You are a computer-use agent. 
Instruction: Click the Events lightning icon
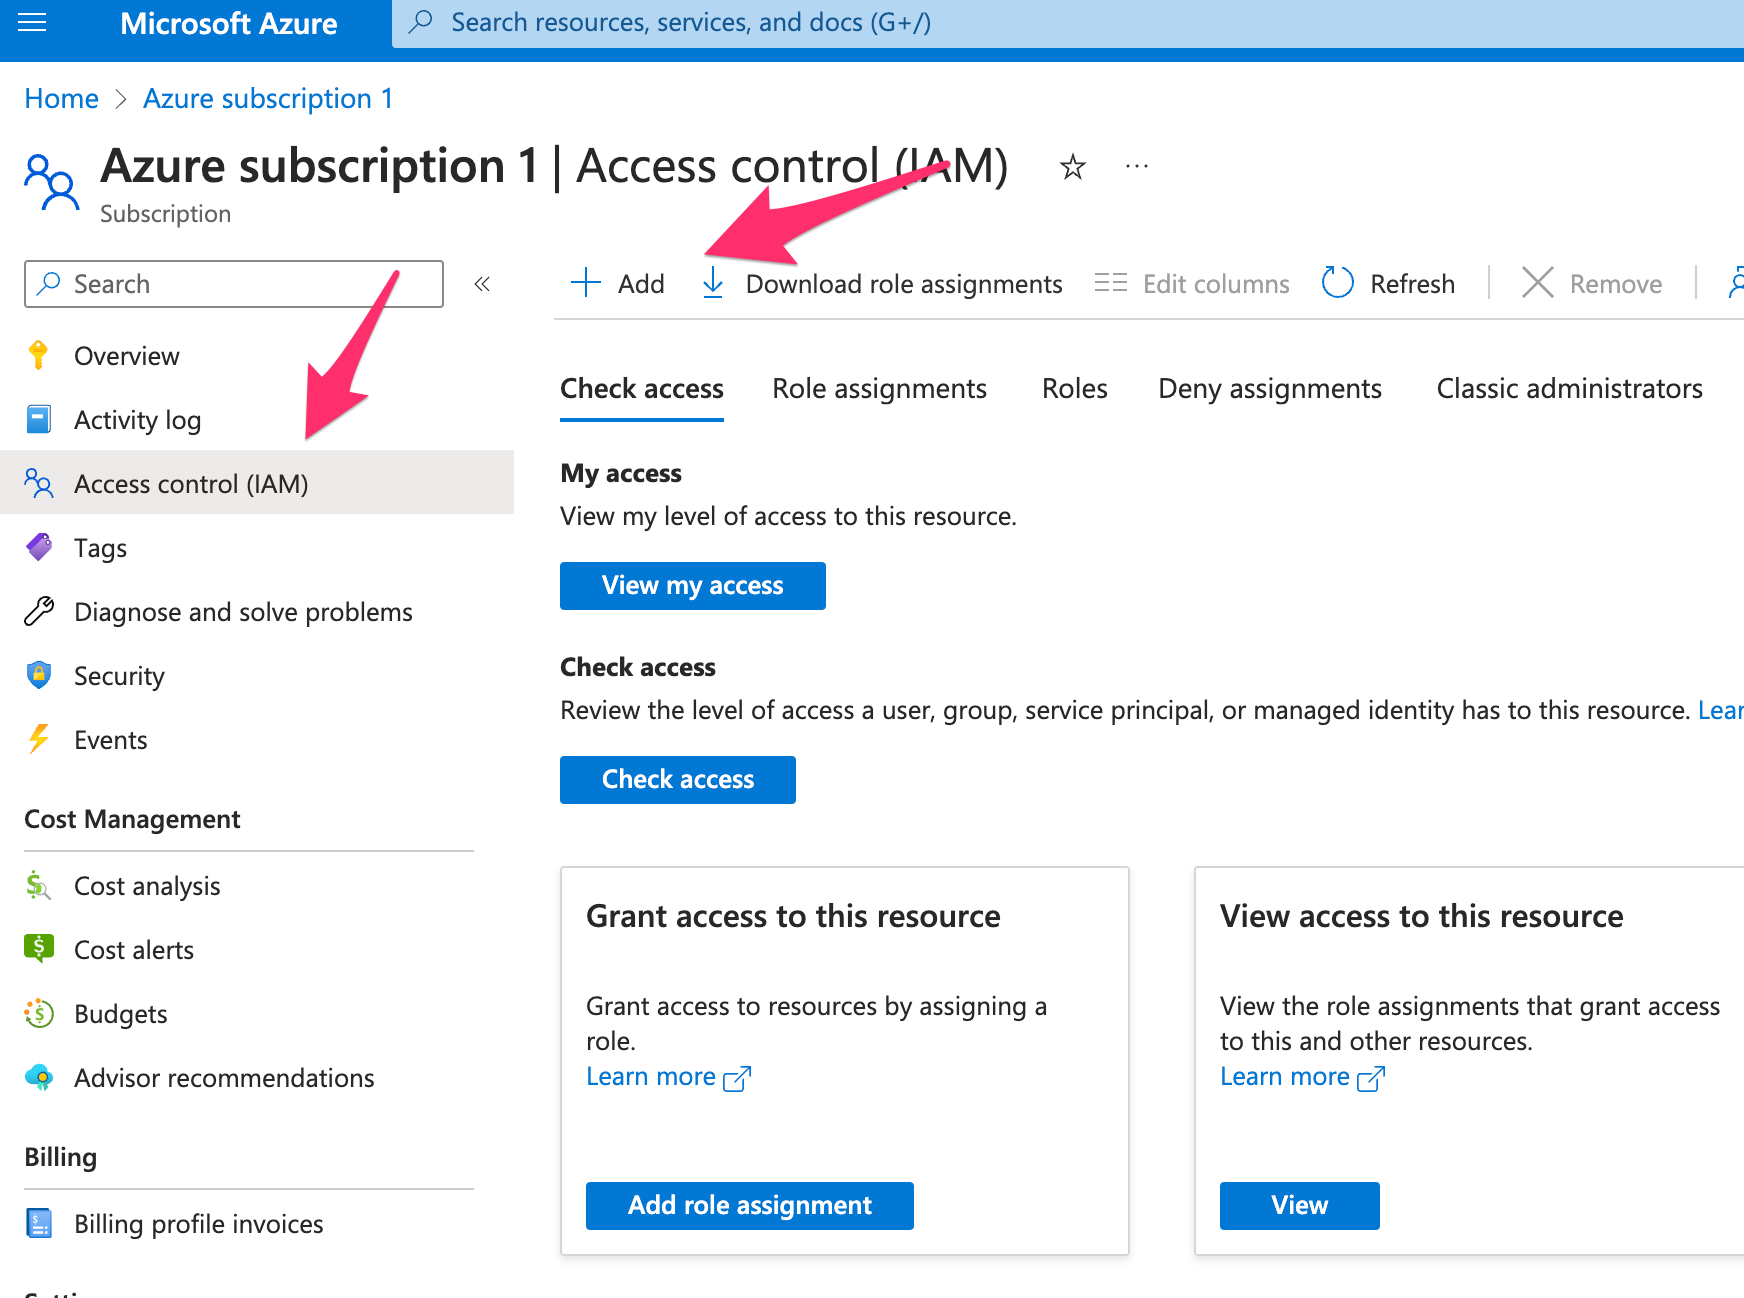coord(39,739)
